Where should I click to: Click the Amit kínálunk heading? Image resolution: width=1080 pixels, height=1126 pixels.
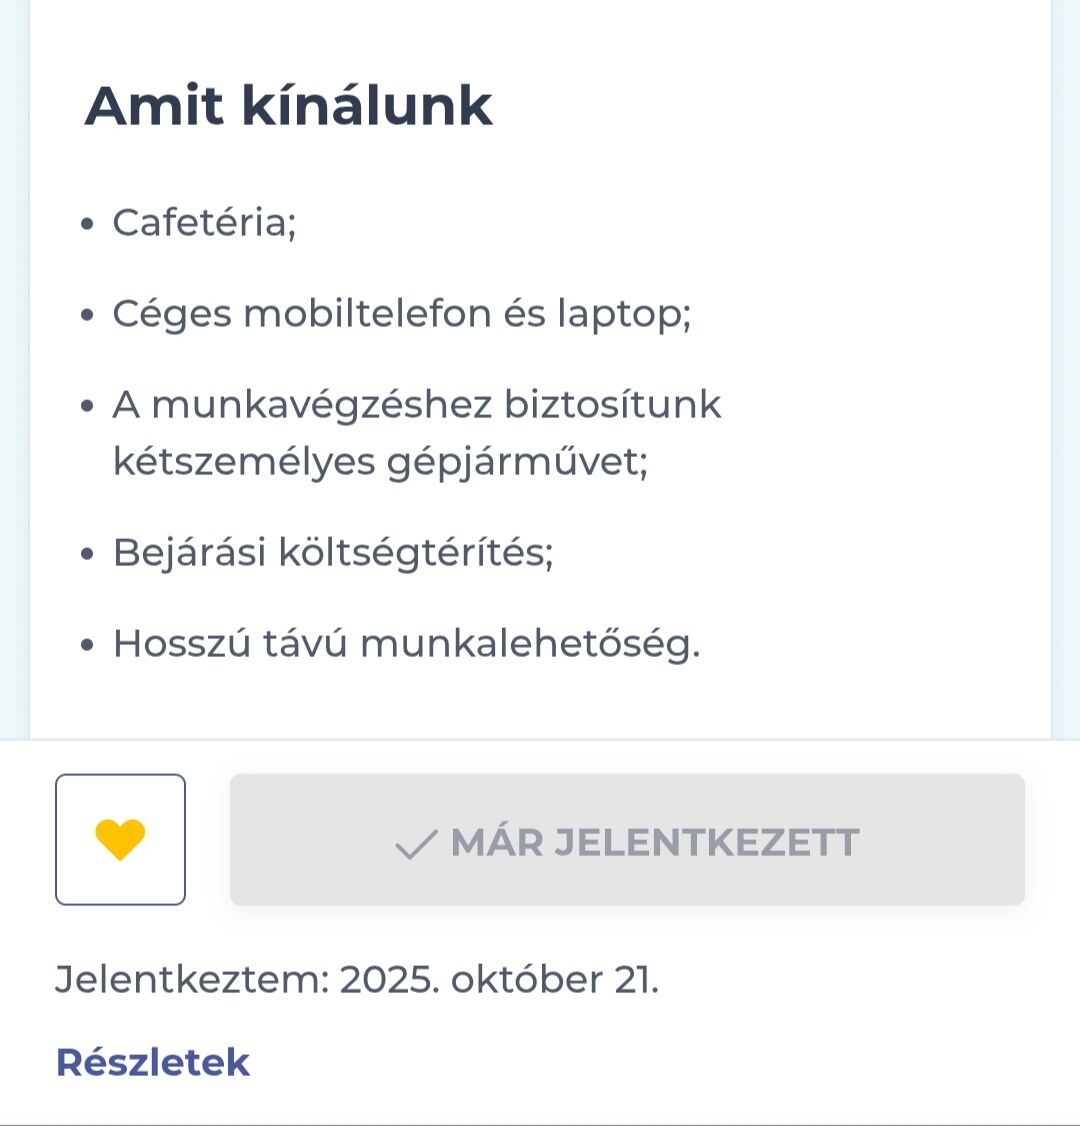[289, 105]
